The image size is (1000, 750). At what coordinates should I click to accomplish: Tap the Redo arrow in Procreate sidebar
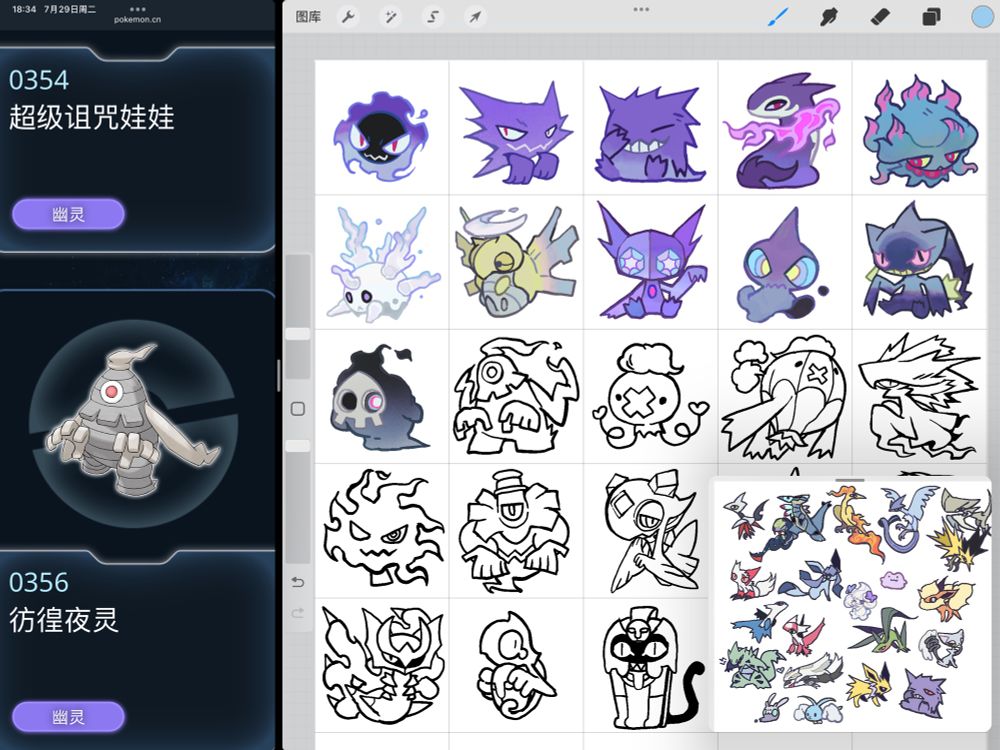[298, 613]
